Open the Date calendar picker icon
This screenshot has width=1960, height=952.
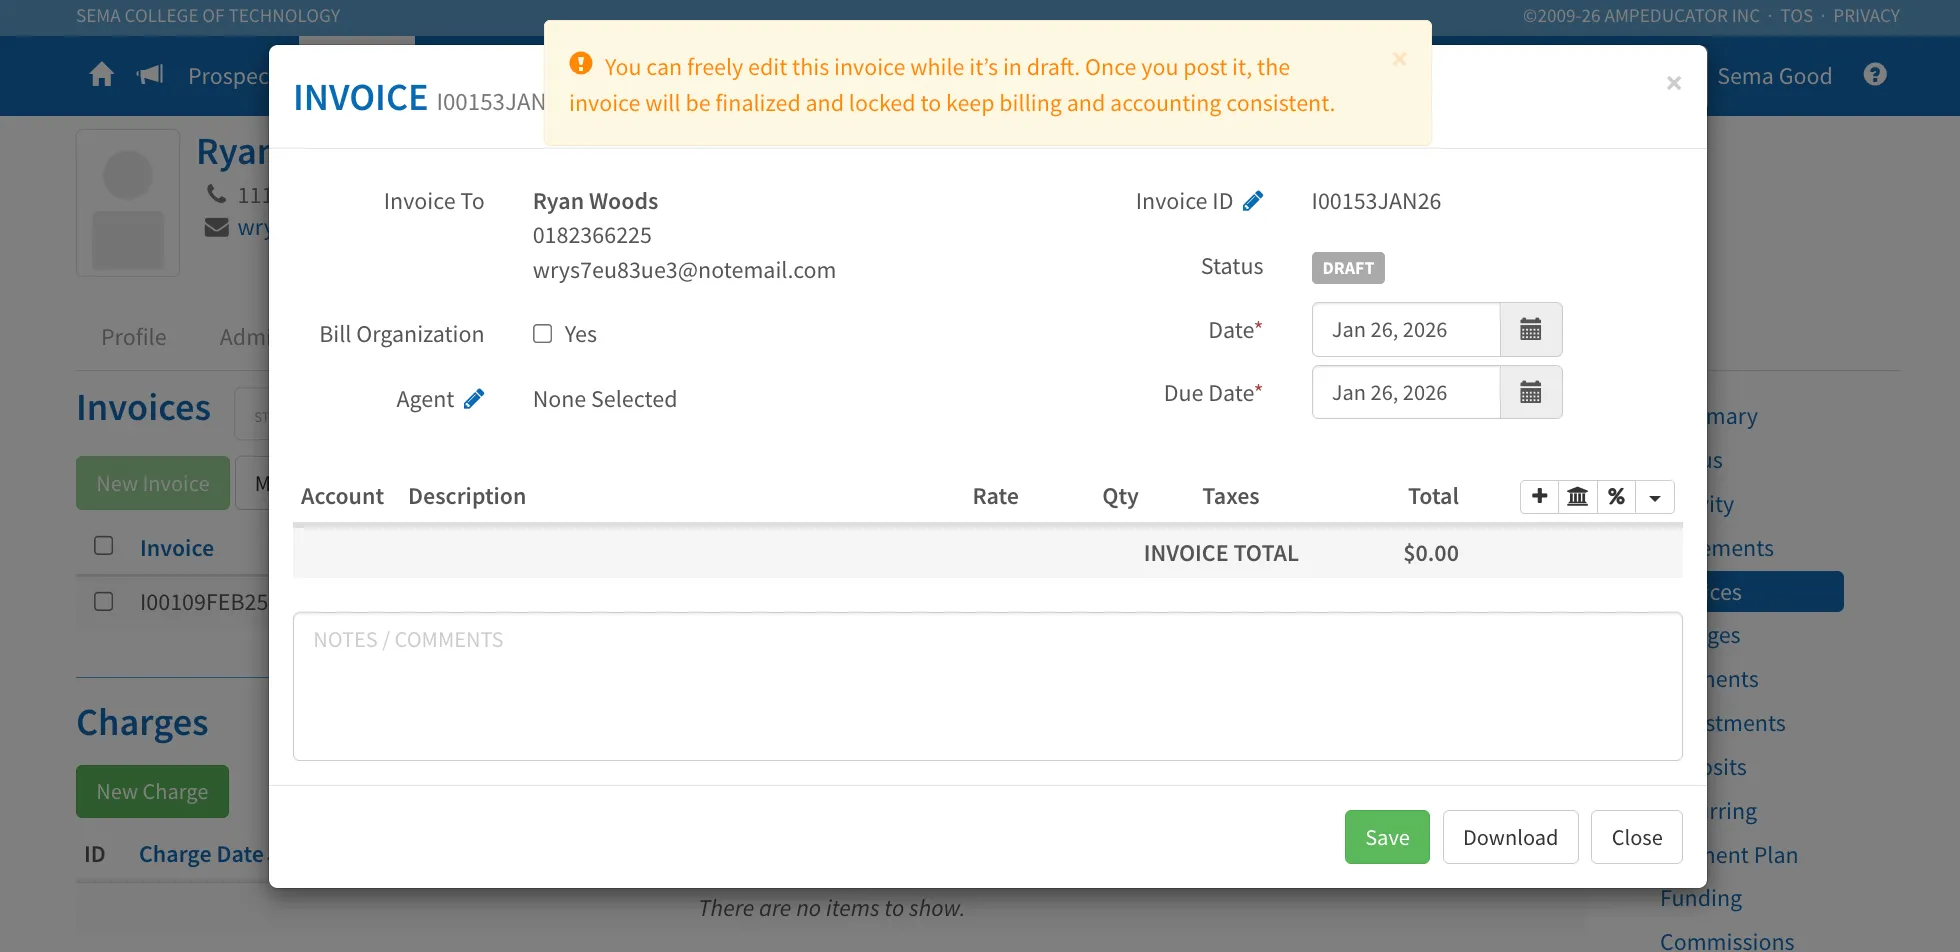pos(1530,329)
